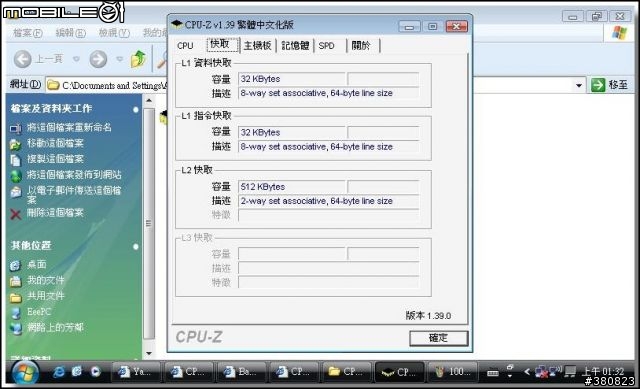The height and width of the screenshot is (389, 640).
Task: Click the red X delete file icon
Action: point(16,214)
